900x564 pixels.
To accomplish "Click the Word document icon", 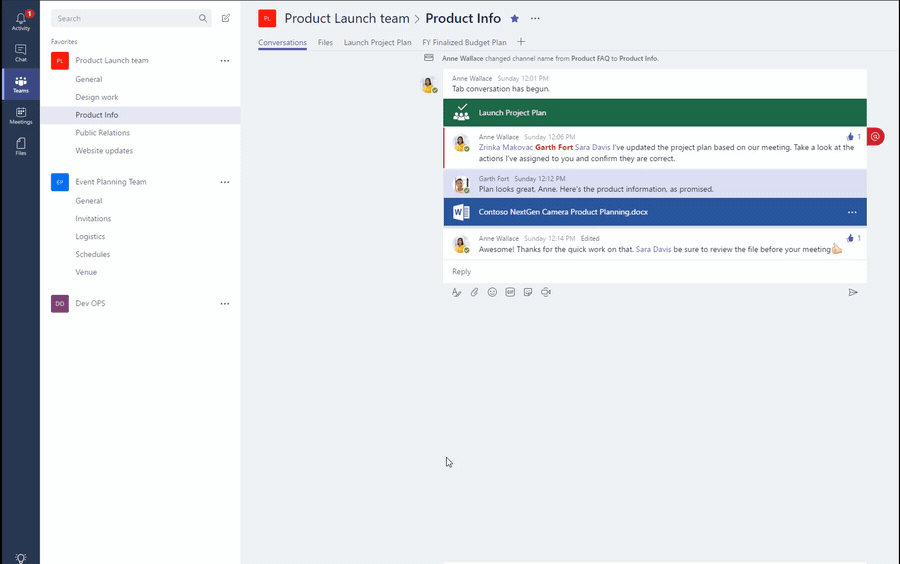I will [x=461, y=212].
